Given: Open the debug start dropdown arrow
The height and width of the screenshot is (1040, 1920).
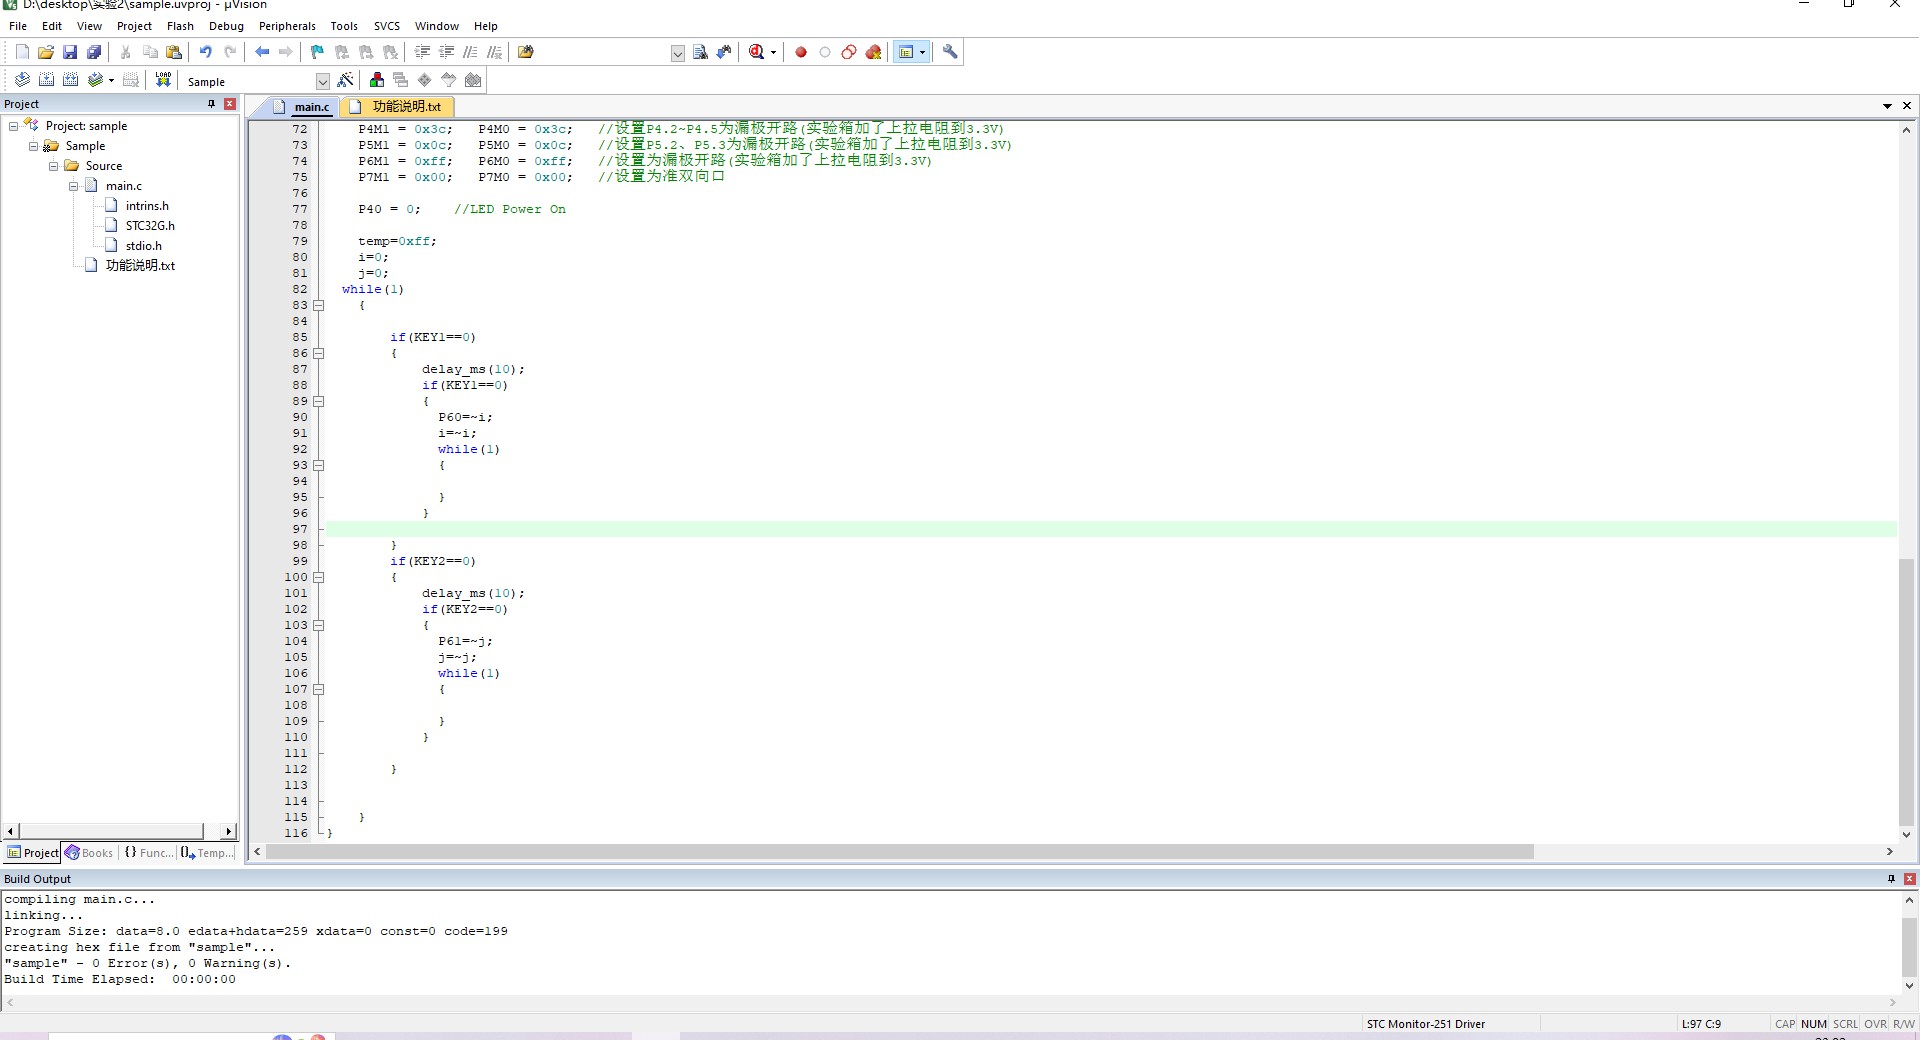Looking at the screenshot, I should click(773, 53).
